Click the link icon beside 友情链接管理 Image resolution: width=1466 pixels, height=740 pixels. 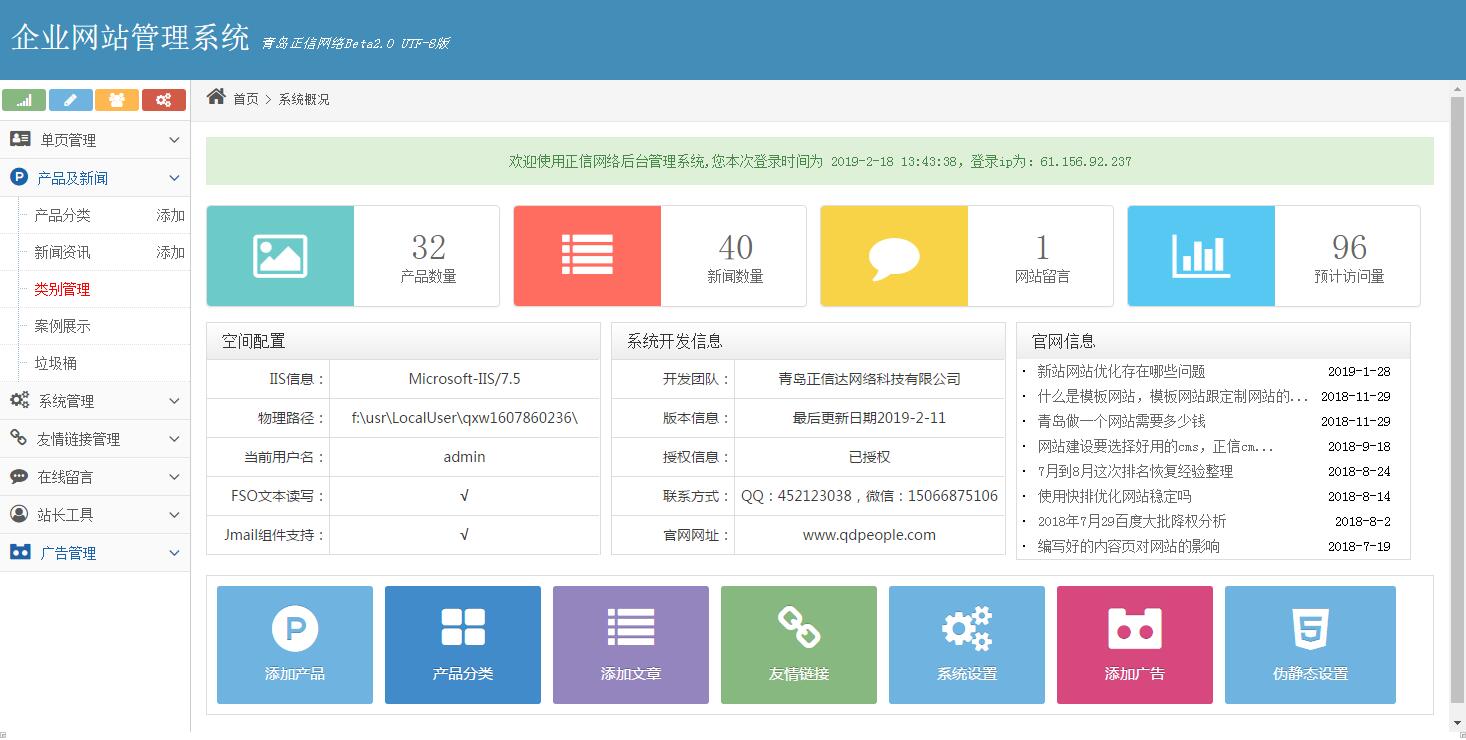click(19, 438)
